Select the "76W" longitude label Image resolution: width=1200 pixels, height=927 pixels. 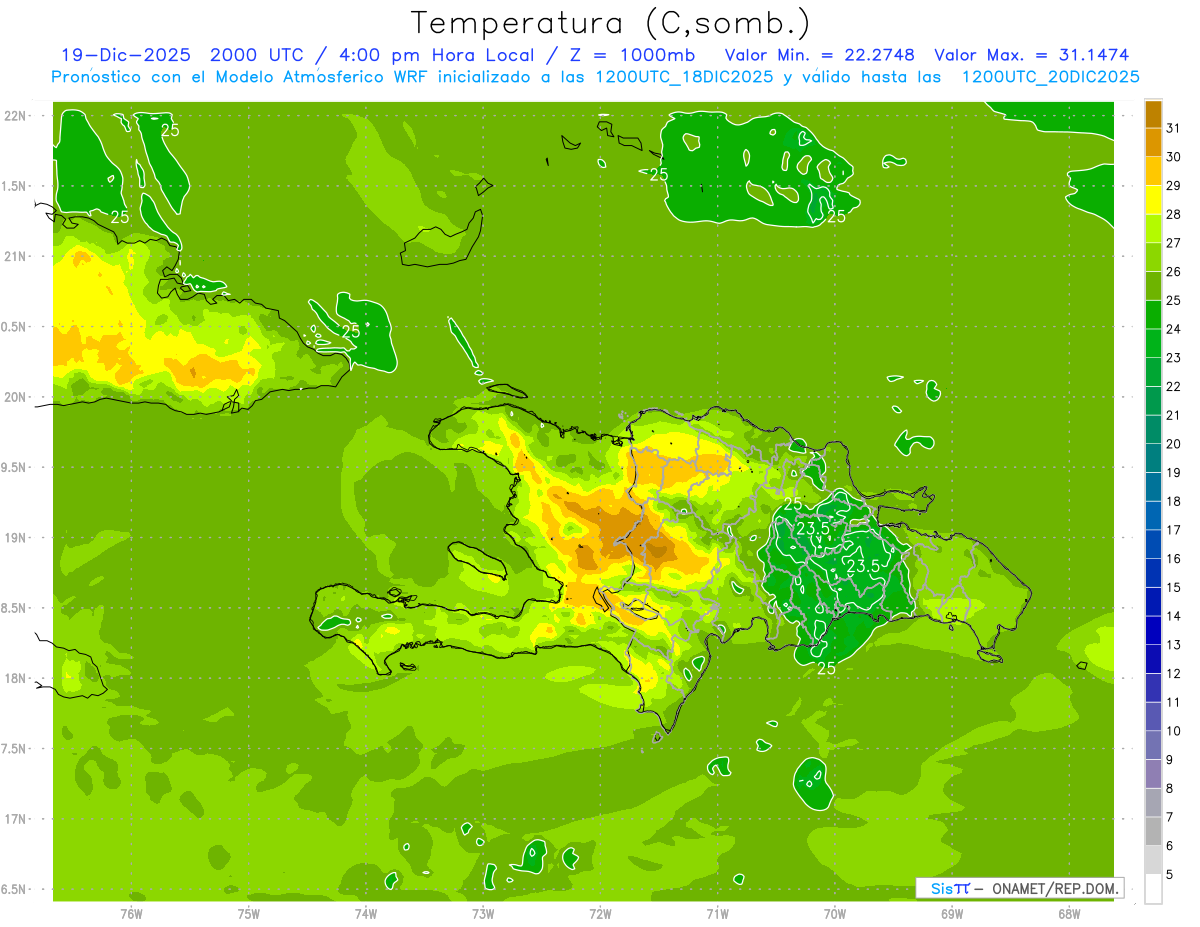[131, 914]
